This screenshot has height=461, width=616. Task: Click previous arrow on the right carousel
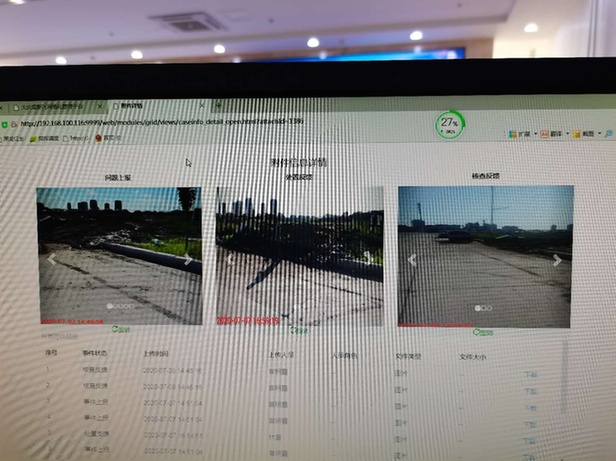point(412,260)
